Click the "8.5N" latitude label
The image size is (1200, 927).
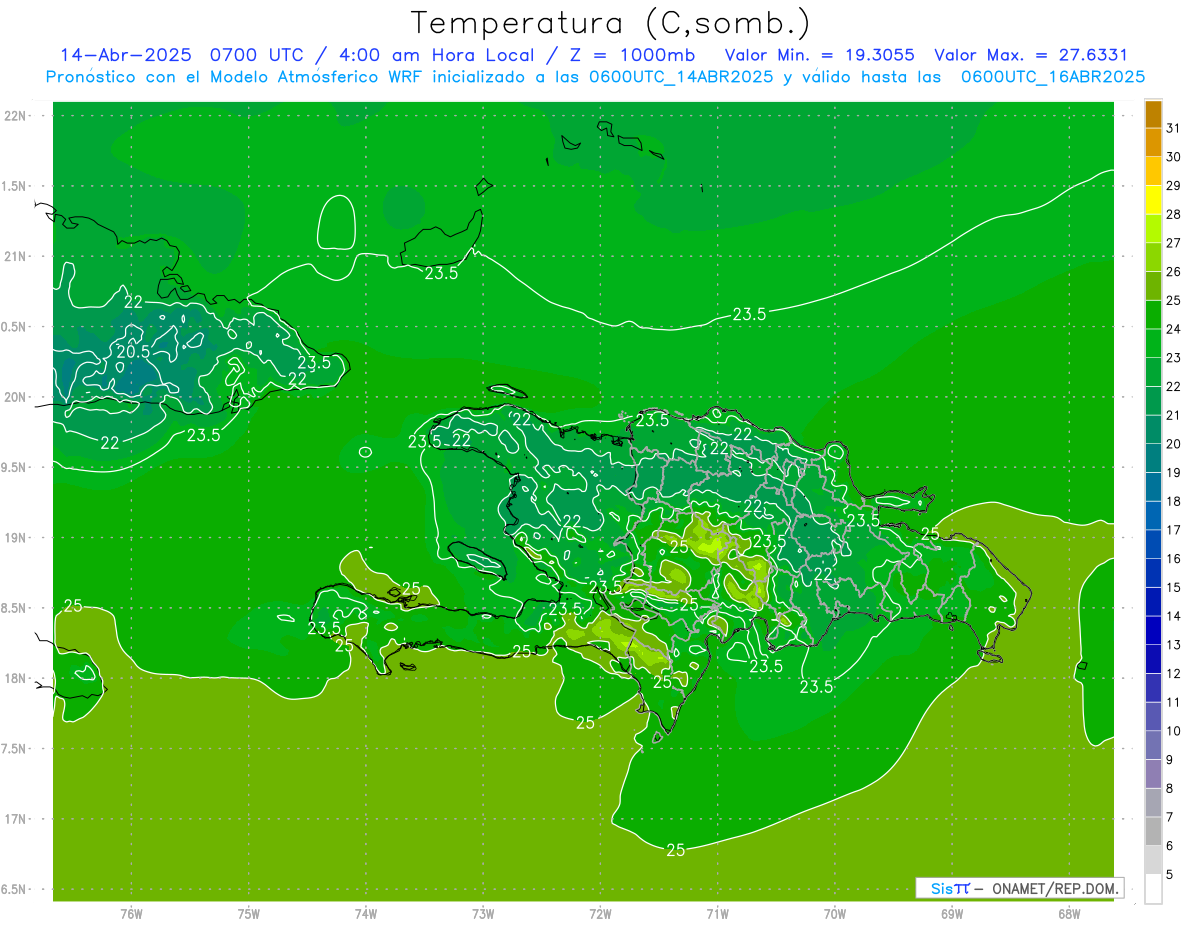click(x=14, y=608)
